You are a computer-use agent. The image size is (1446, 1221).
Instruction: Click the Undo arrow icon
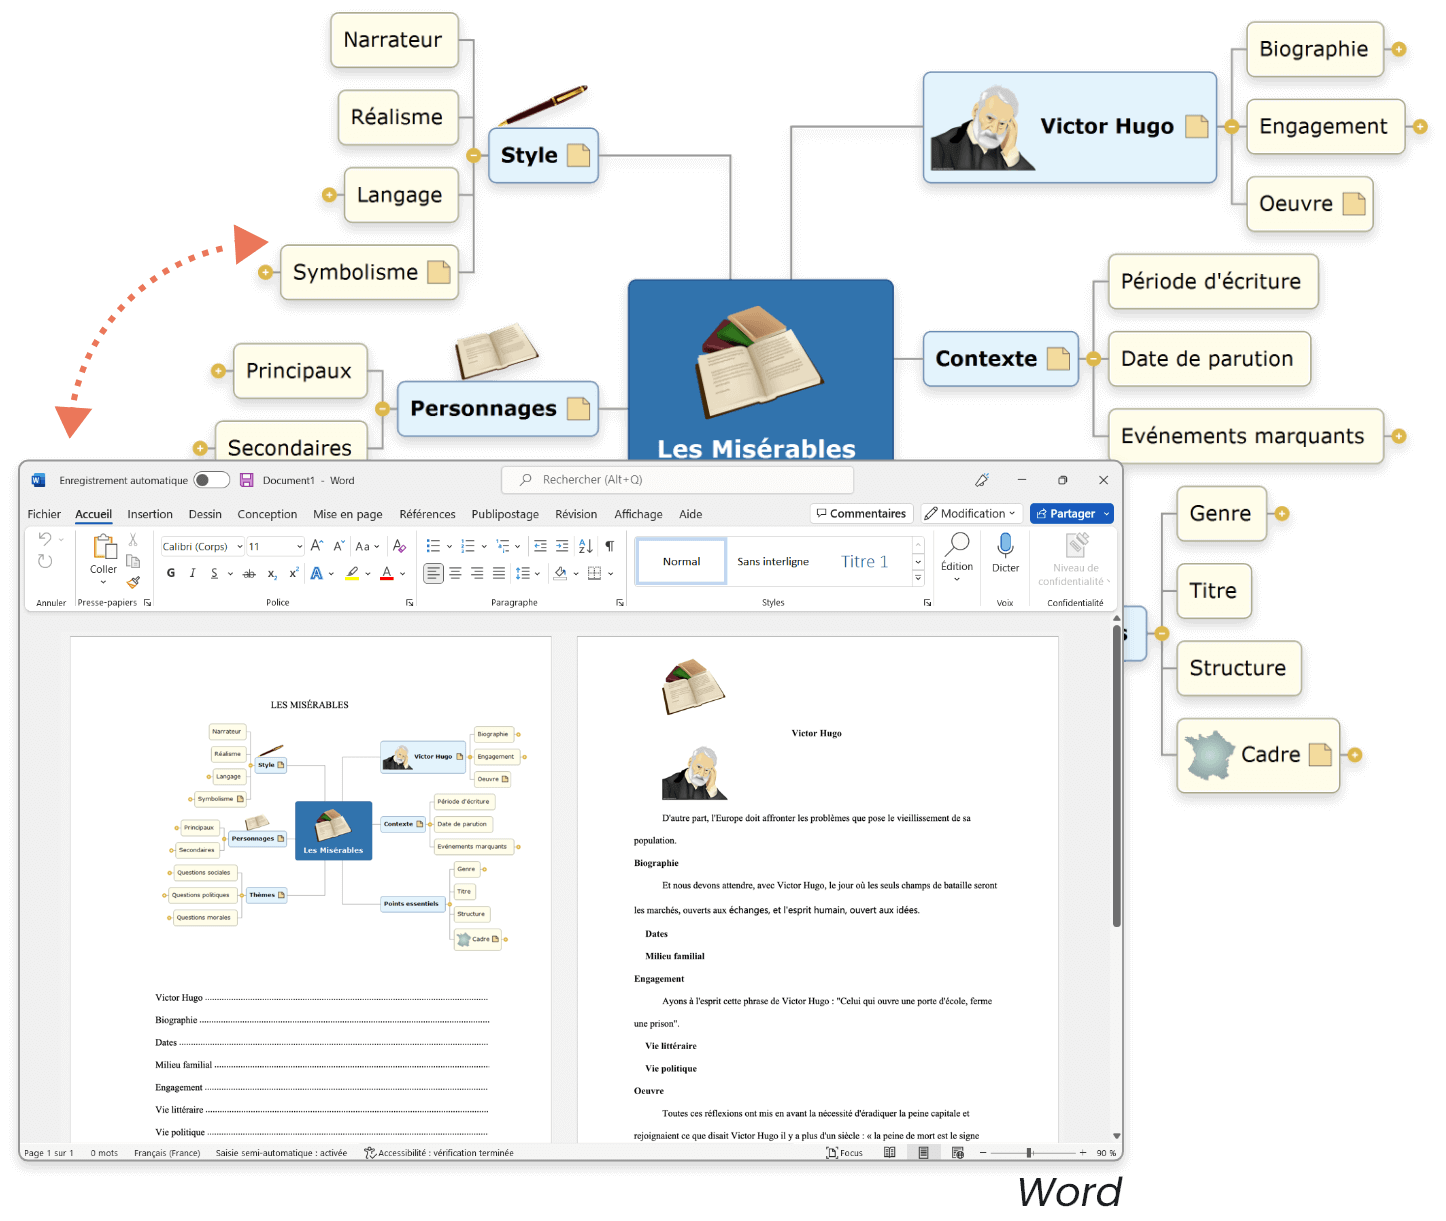point(45,539)
